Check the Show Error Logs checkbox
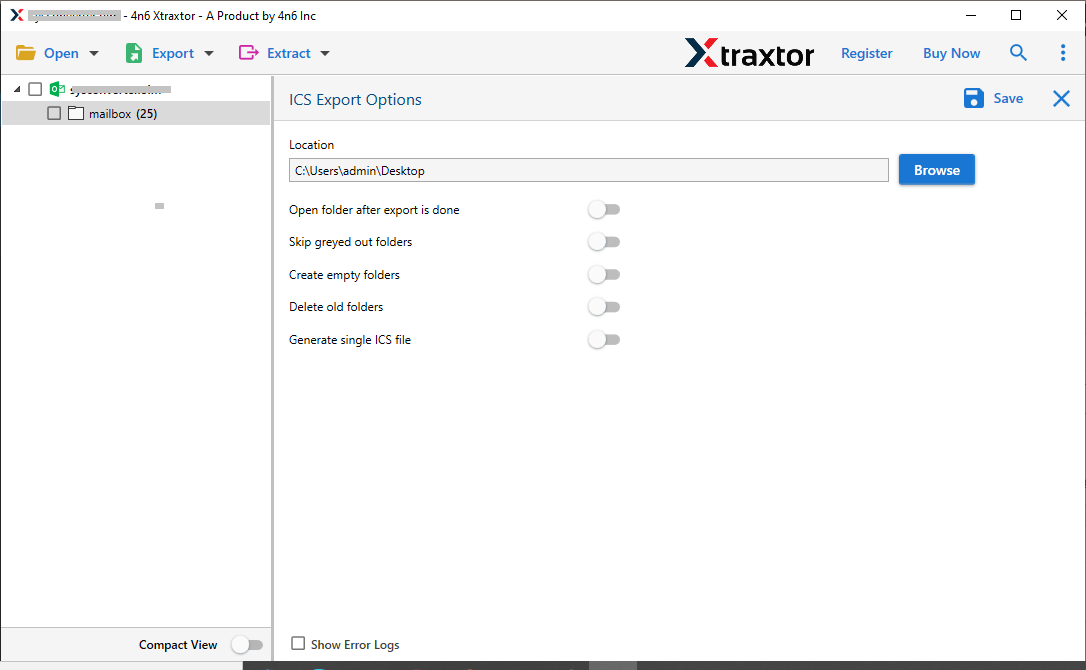This screenshot has width=1086, height=670. pos(298,644)
